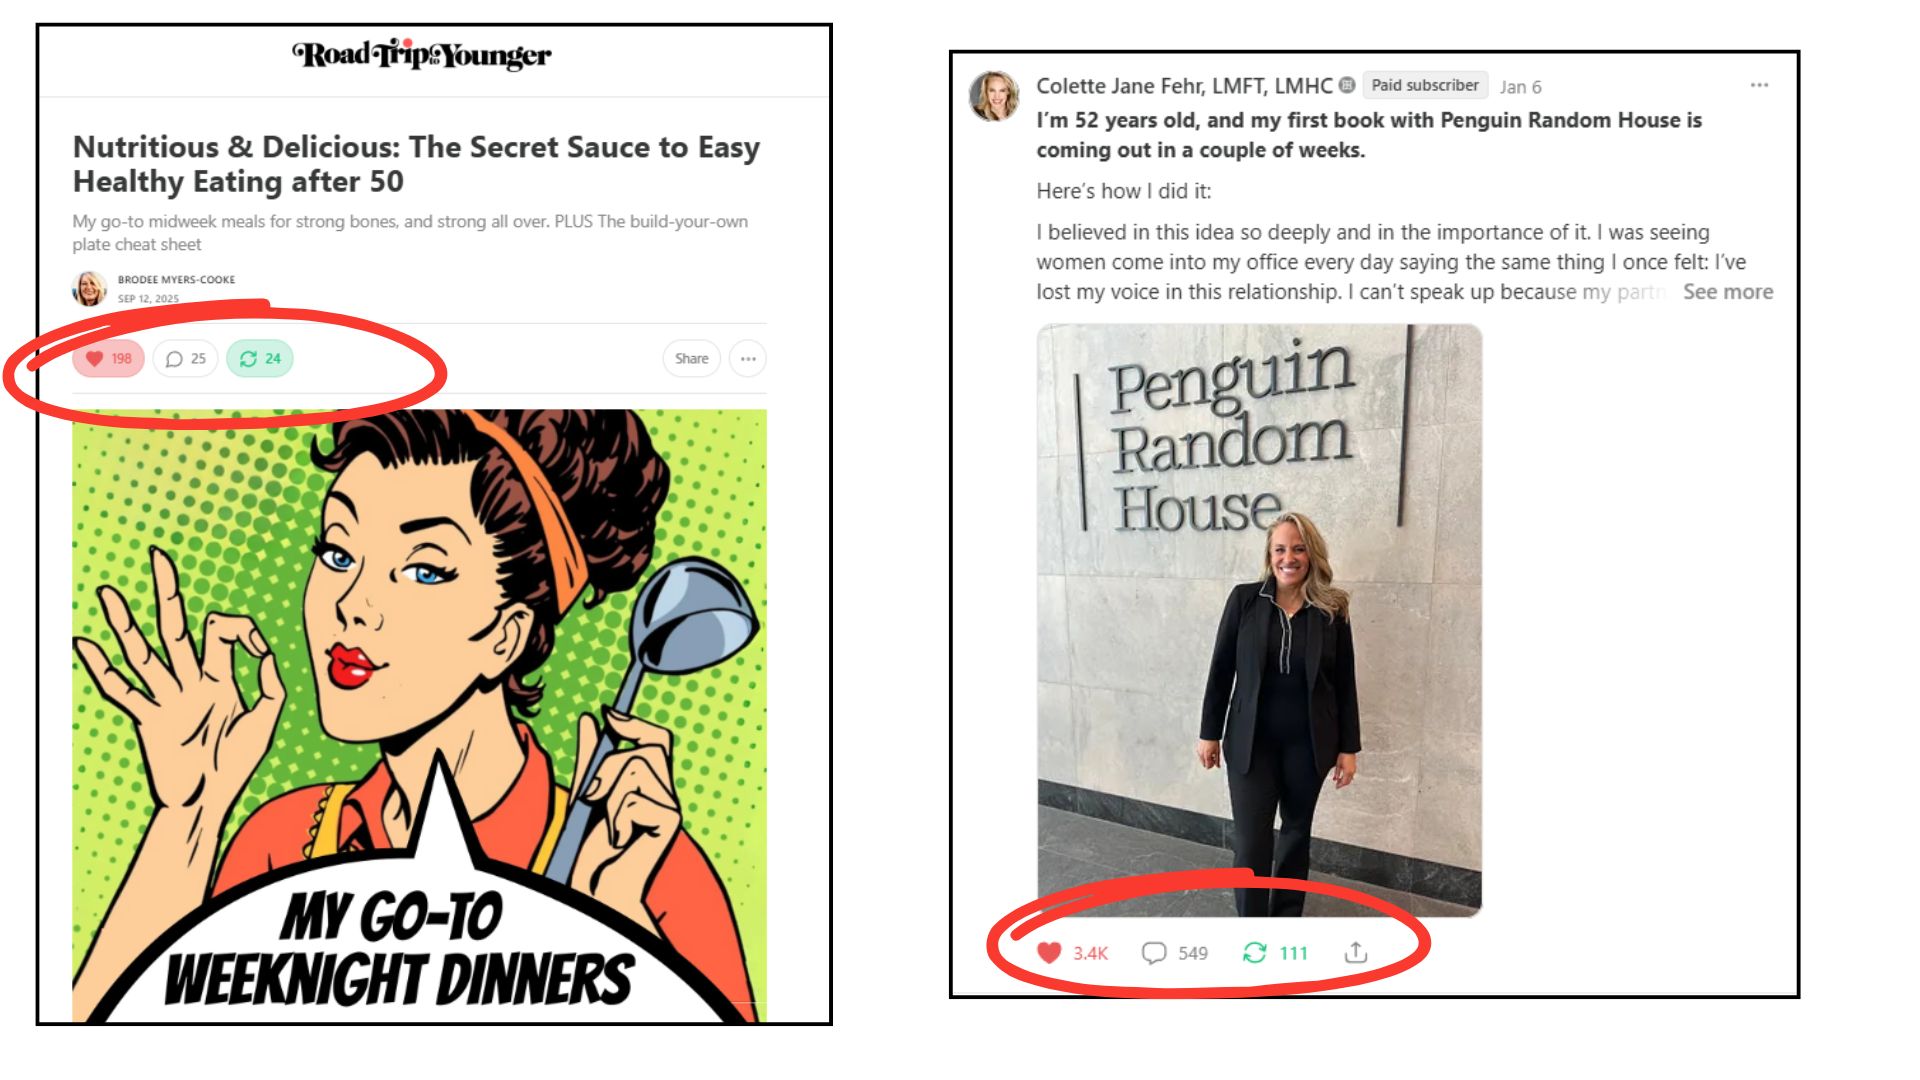The width and height of the screenshot is (1920, 1080).
Task: Open the three-dot menu on Colette's note
Action: tap(1760, 86)
